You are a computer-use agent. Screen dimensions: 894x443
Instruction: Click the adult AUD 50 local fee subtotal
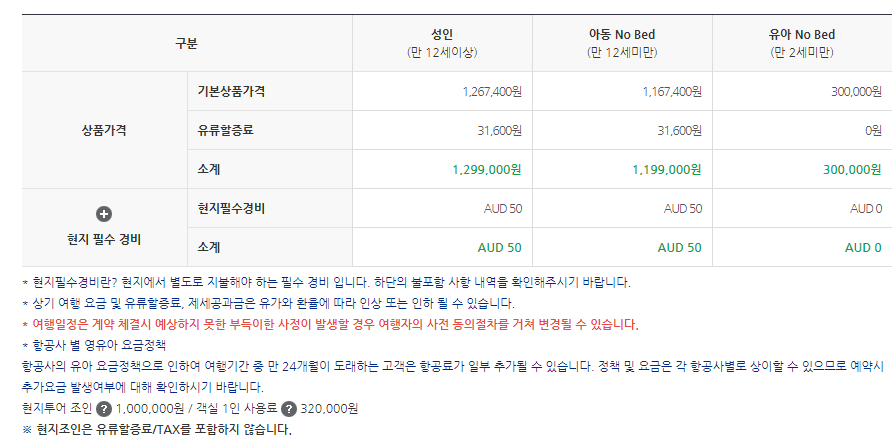pos(499,247)
